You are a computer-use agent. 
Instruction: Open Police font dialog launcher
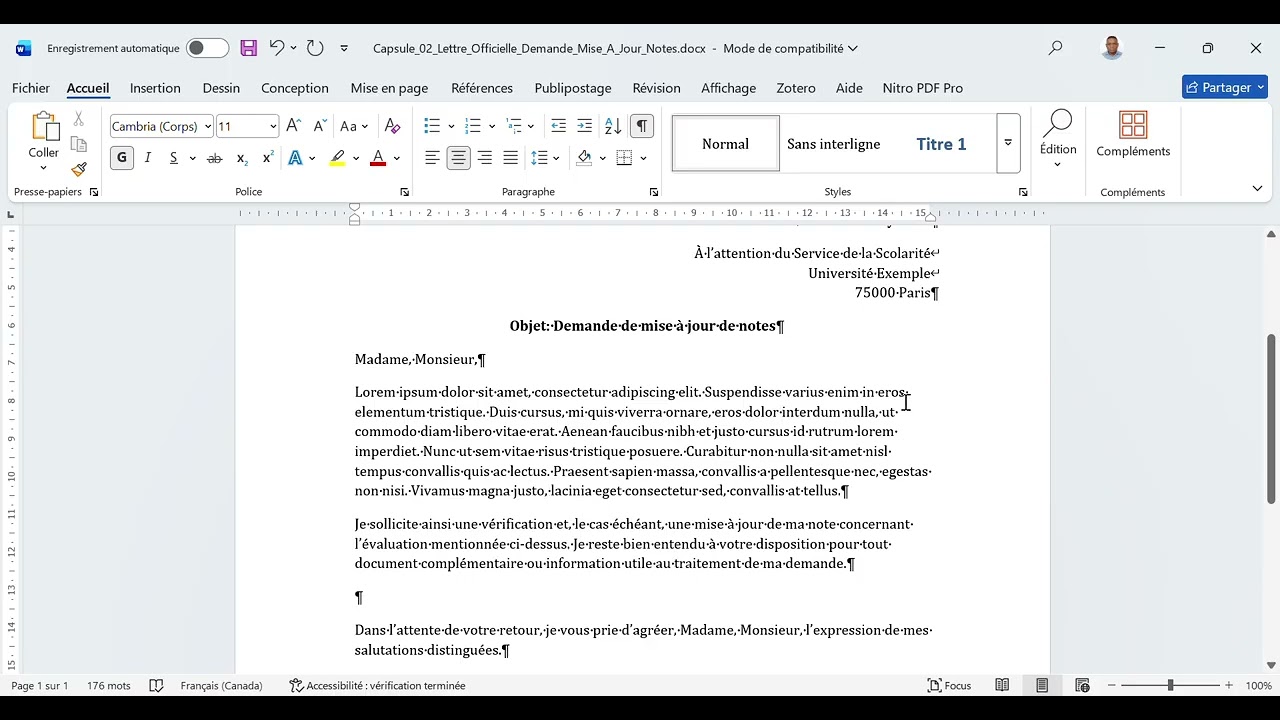click(404, 192)
